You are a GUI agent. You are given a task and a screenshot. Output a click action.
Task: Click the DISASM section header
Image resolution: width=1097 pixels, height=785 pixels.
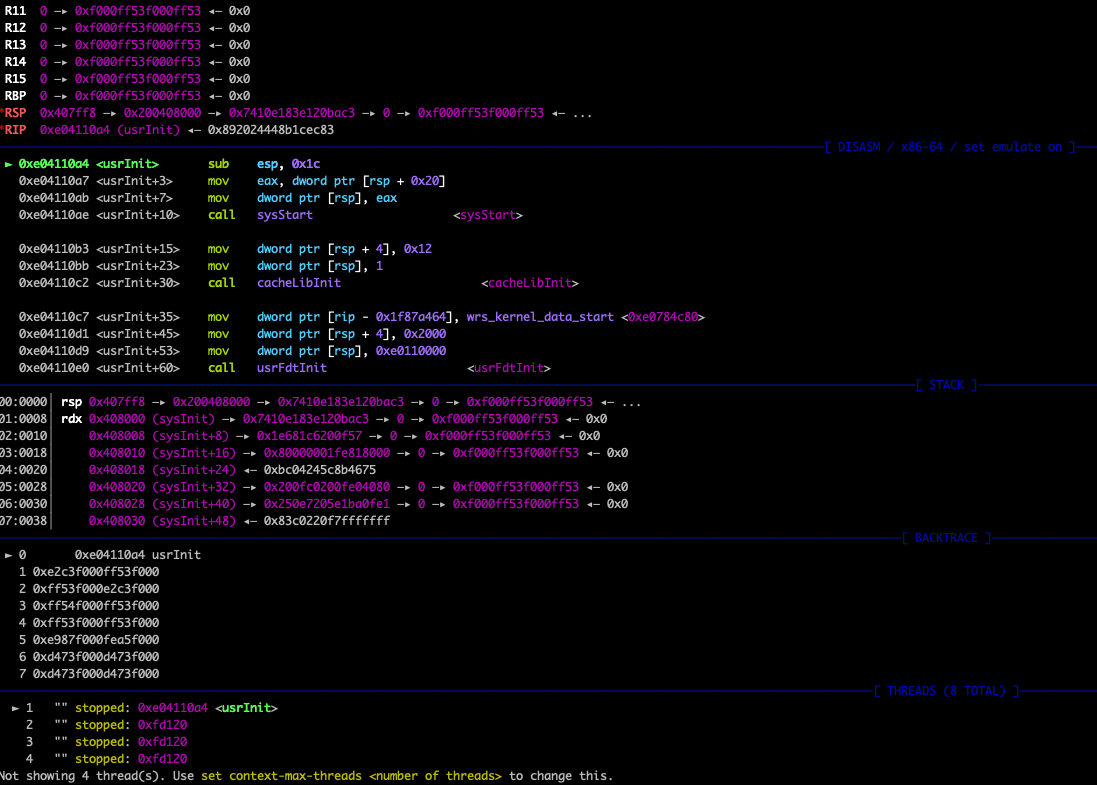click(x=950, y=147)
